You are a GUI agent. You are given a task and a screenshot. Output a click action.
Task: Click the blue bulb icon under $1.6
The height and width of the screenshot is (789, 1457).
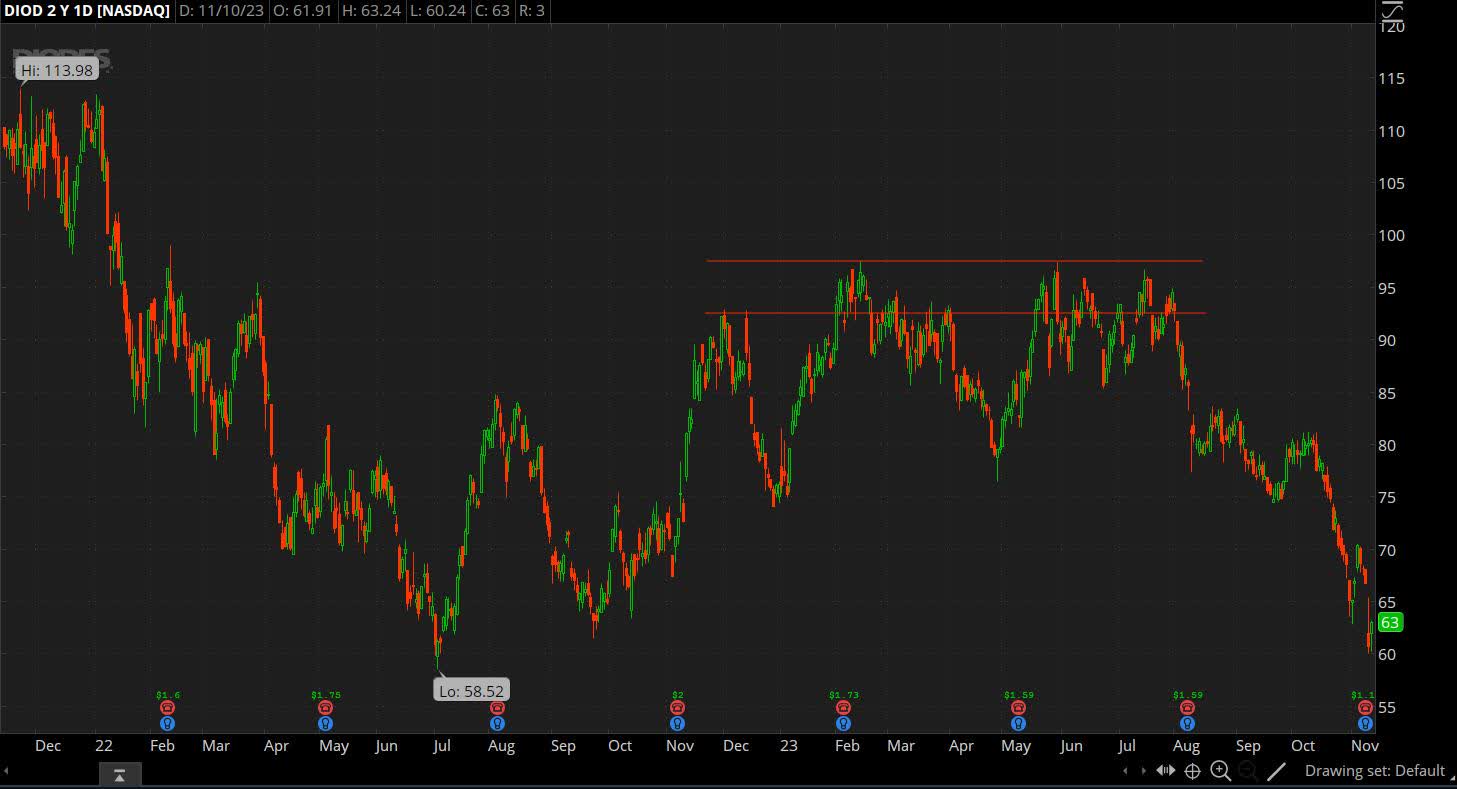pos(167,723)
